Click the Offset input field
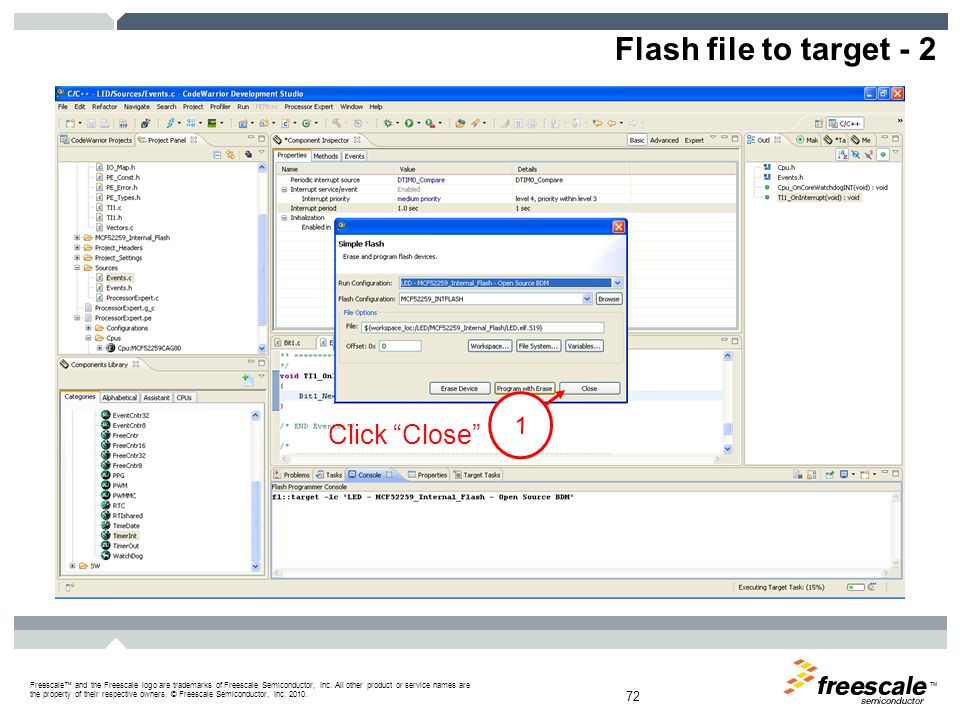 400,346
